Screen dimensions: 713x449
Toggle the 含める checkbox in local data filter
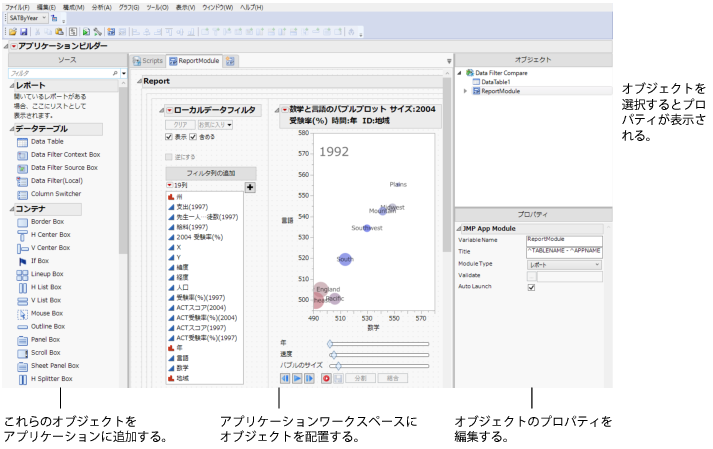point(192,137)
